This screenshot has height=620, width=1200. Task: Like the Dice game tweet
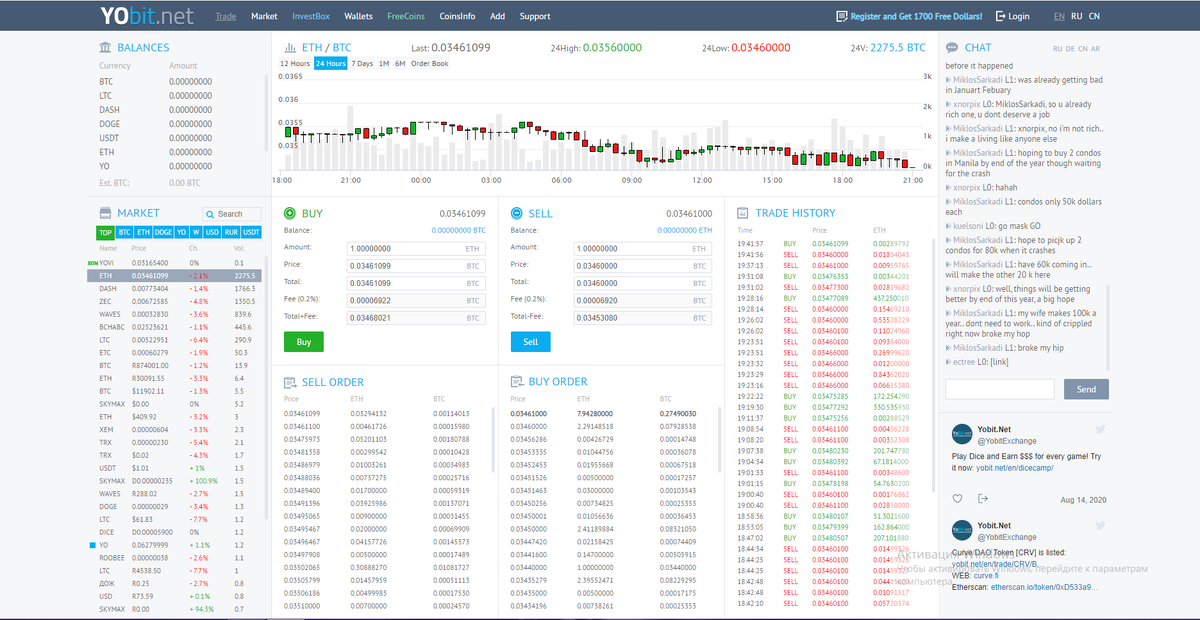957,498
